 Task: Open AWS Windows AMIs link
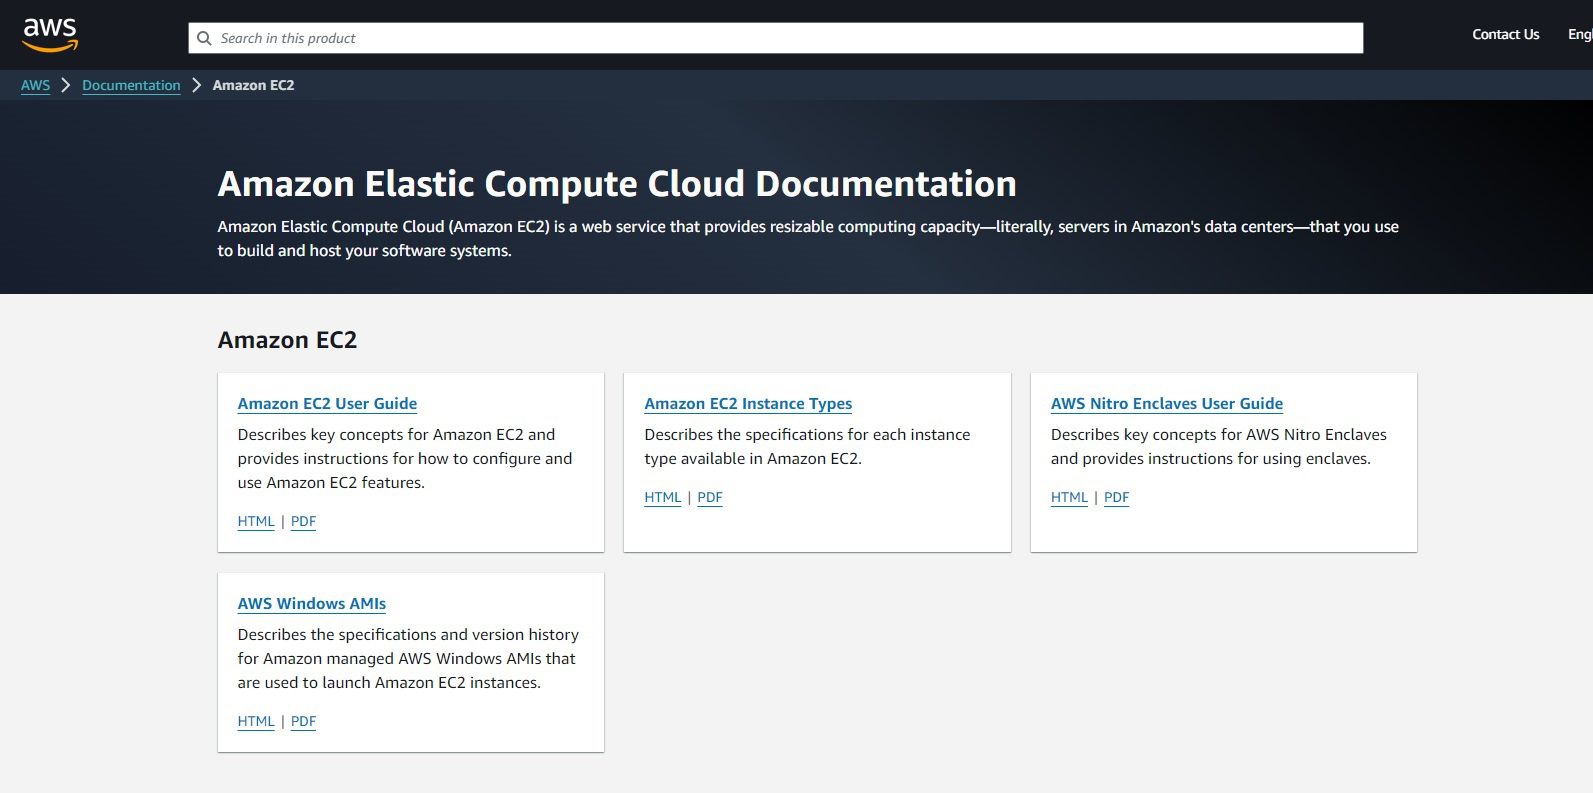coord(311,604)
